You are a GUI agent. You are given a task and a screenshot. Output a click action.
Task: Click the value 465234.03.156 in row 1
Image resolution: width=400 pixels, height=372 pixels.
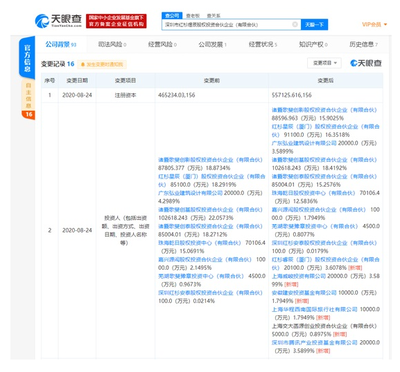point(176,95)
